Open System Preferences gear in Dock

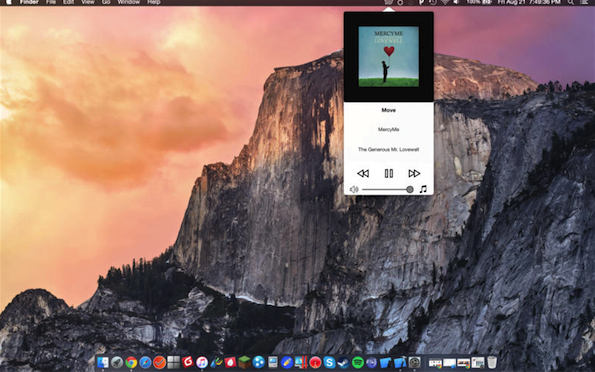[415, 363]
